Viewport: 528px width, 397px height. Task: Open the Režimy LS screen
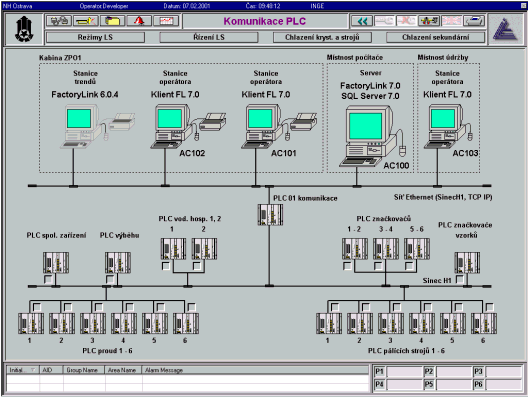[95, 37]
